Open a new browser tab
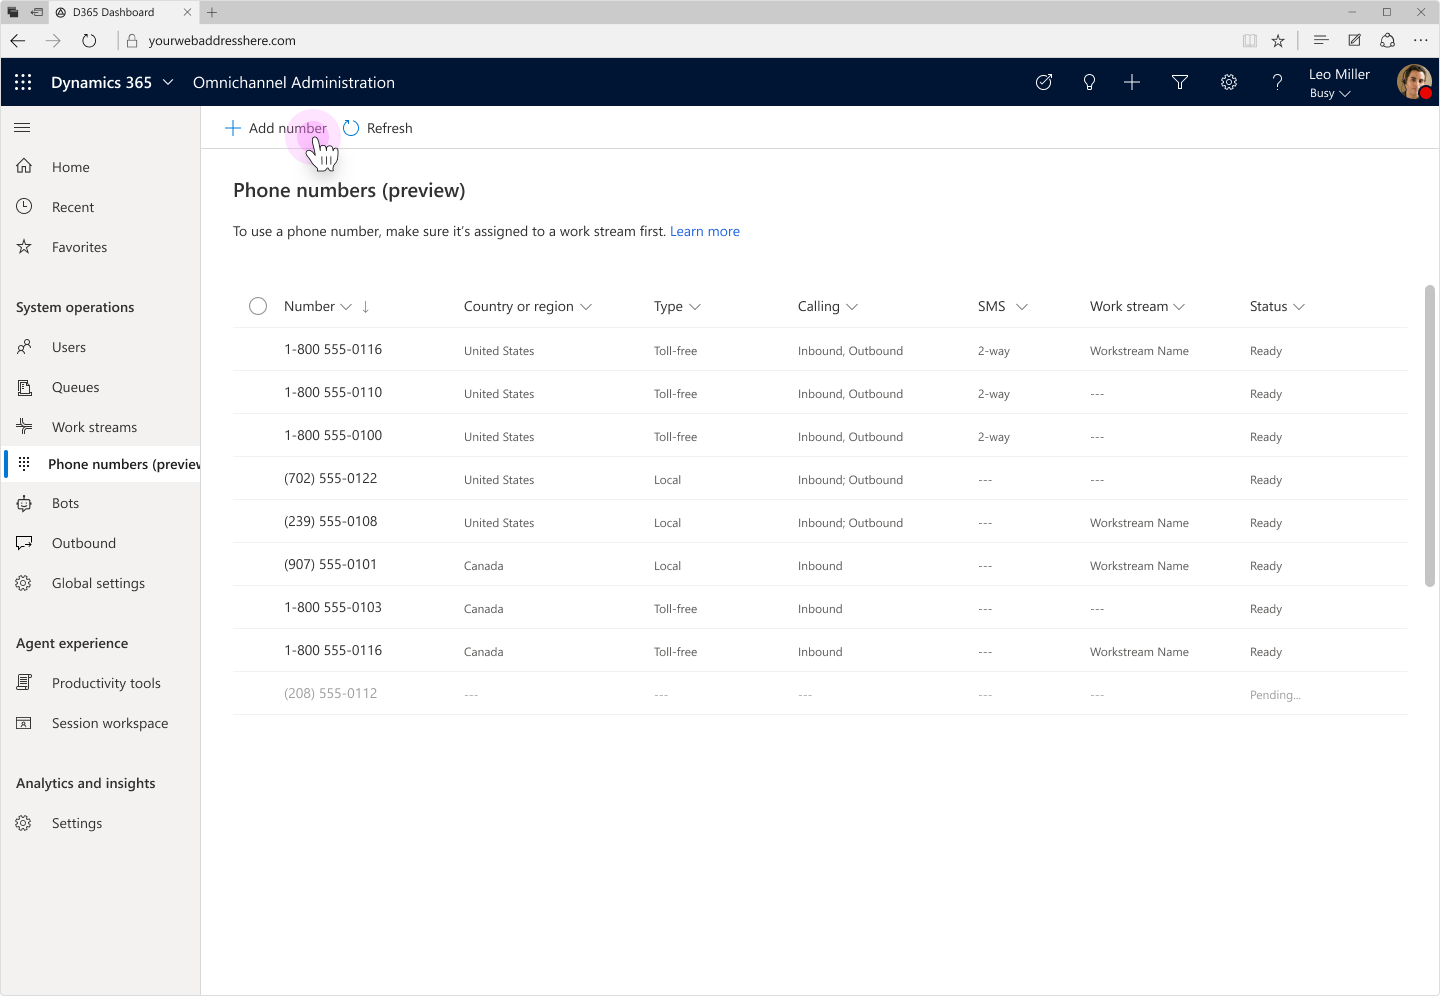 coord(212,12)
